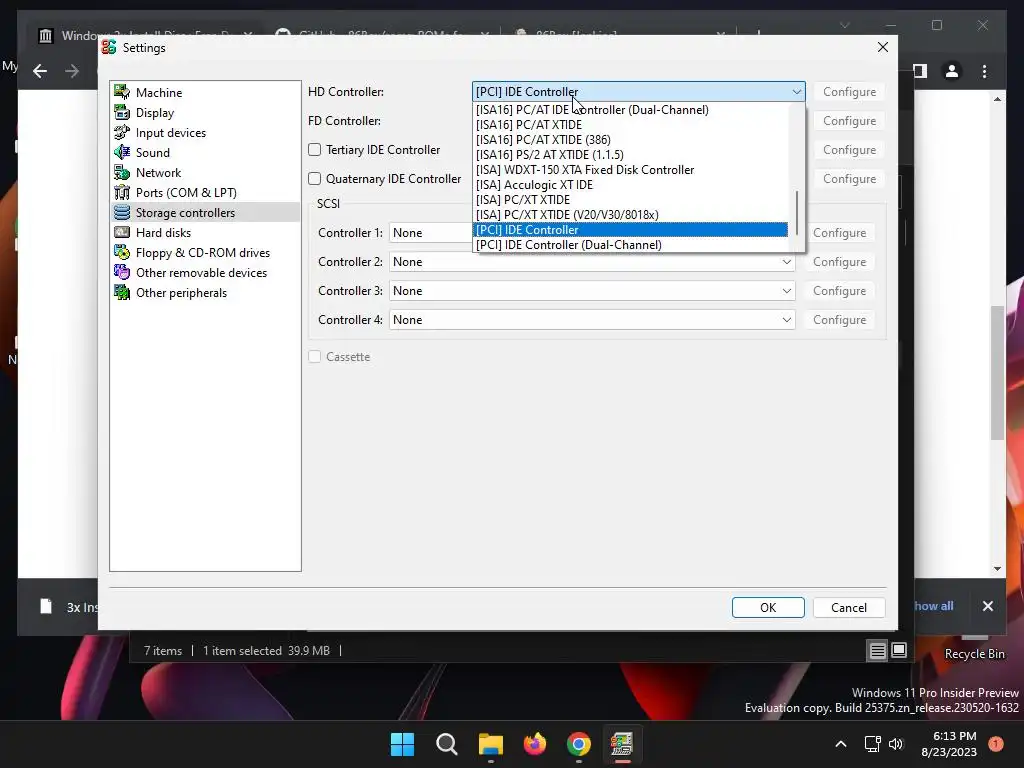Choose [ISA16] PC/AT IDE Controller (Dual-Channel)
The image size is (1024, 768).
click(x=631, y=110)
